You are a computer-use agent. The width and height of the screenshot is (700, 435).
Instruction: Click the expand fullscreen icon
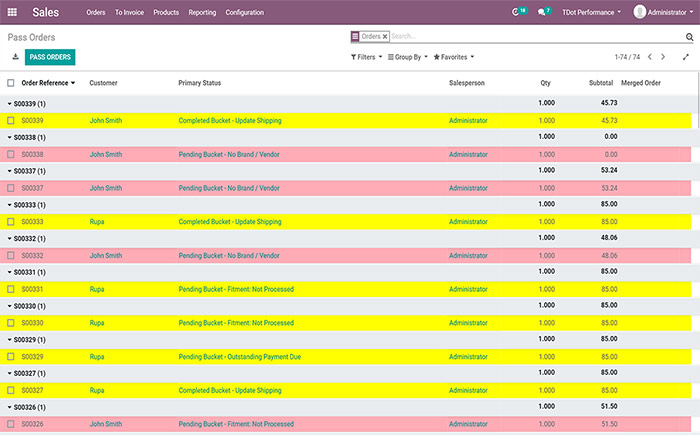pyautogui.click(x=686, y=57)
